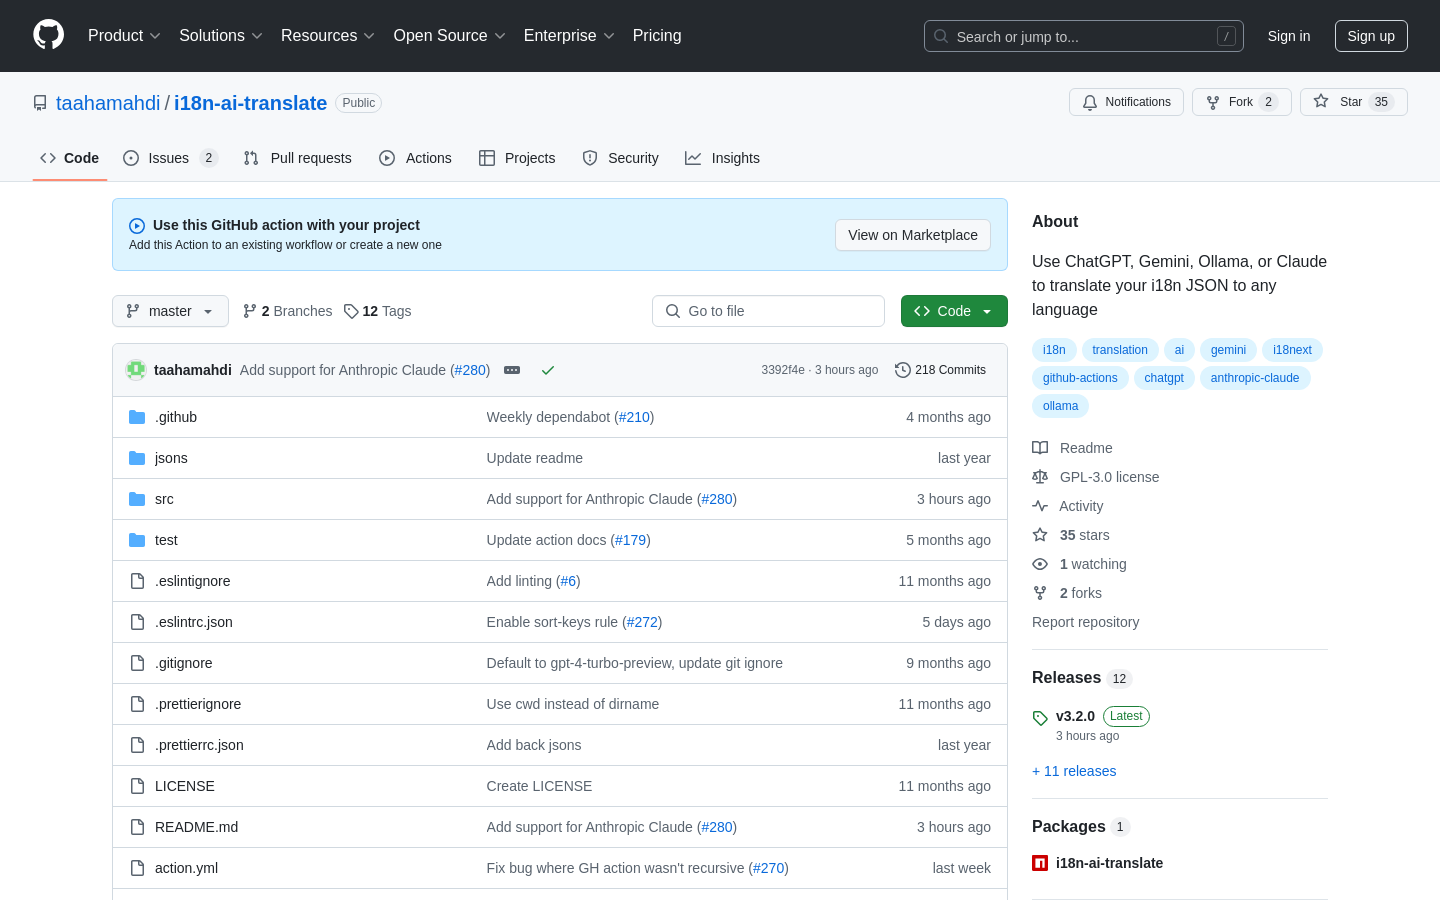Click the eye icon beside 1 watching

[x=1040, y=564]
